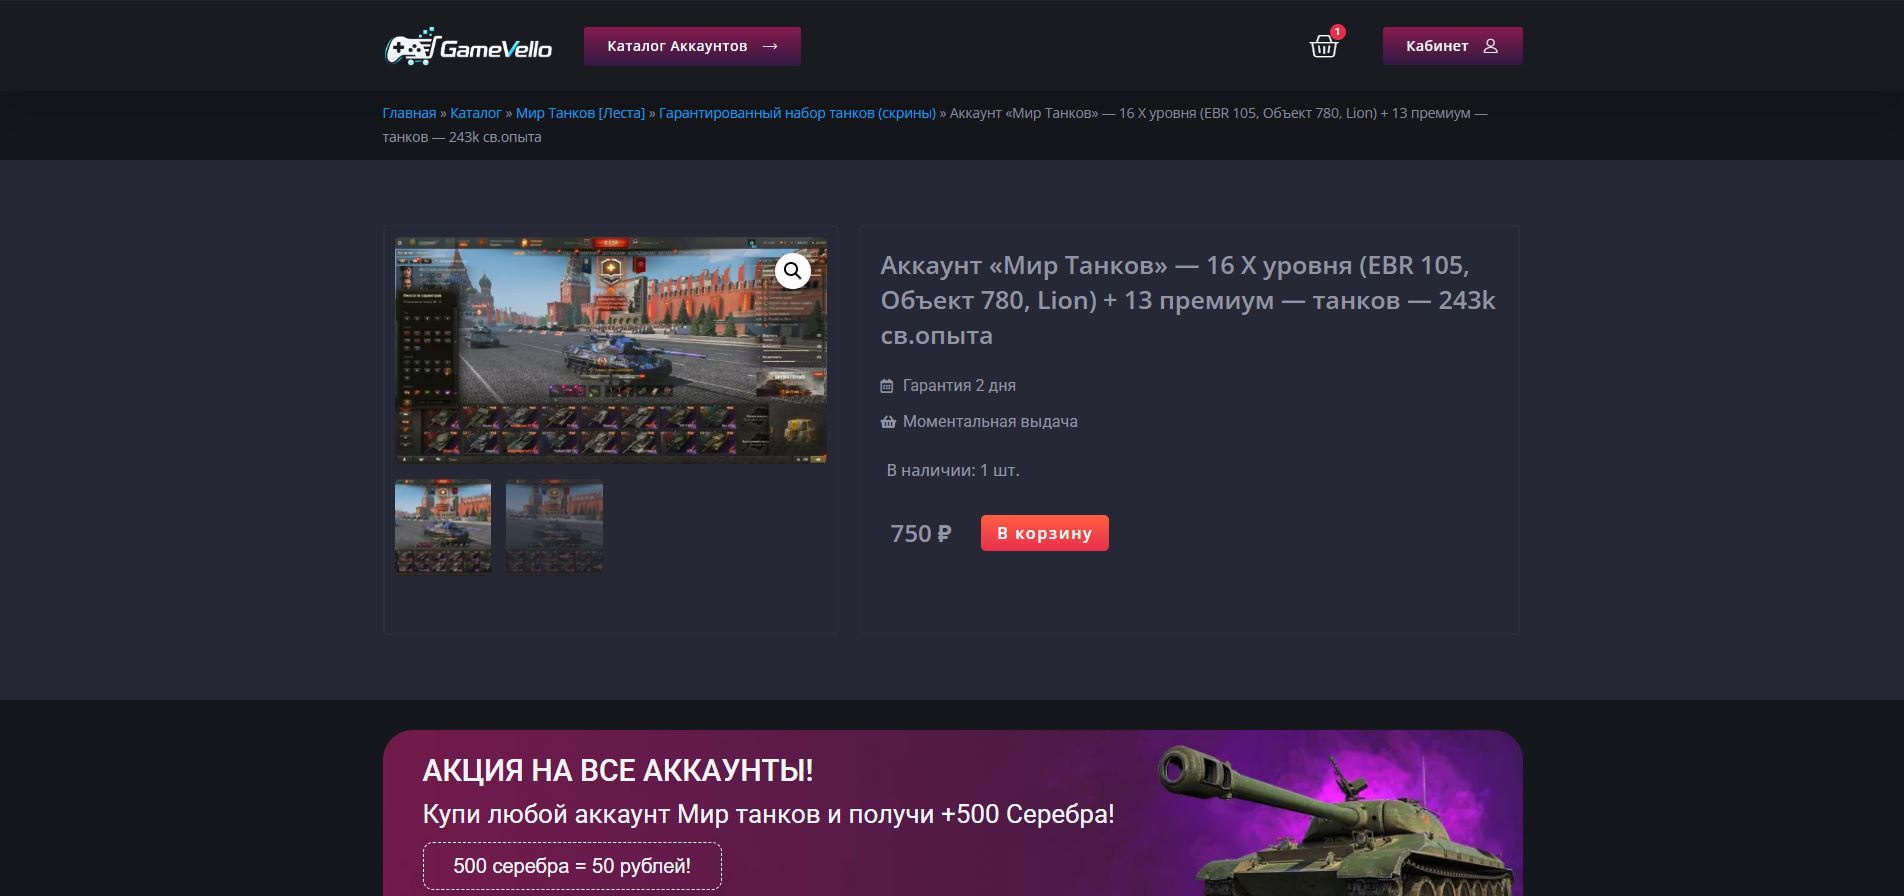Click the В наличии: 1 шт. text
Image resolution: width=1904 pixels, height=896 pixels.
click(x=953, y=470)
